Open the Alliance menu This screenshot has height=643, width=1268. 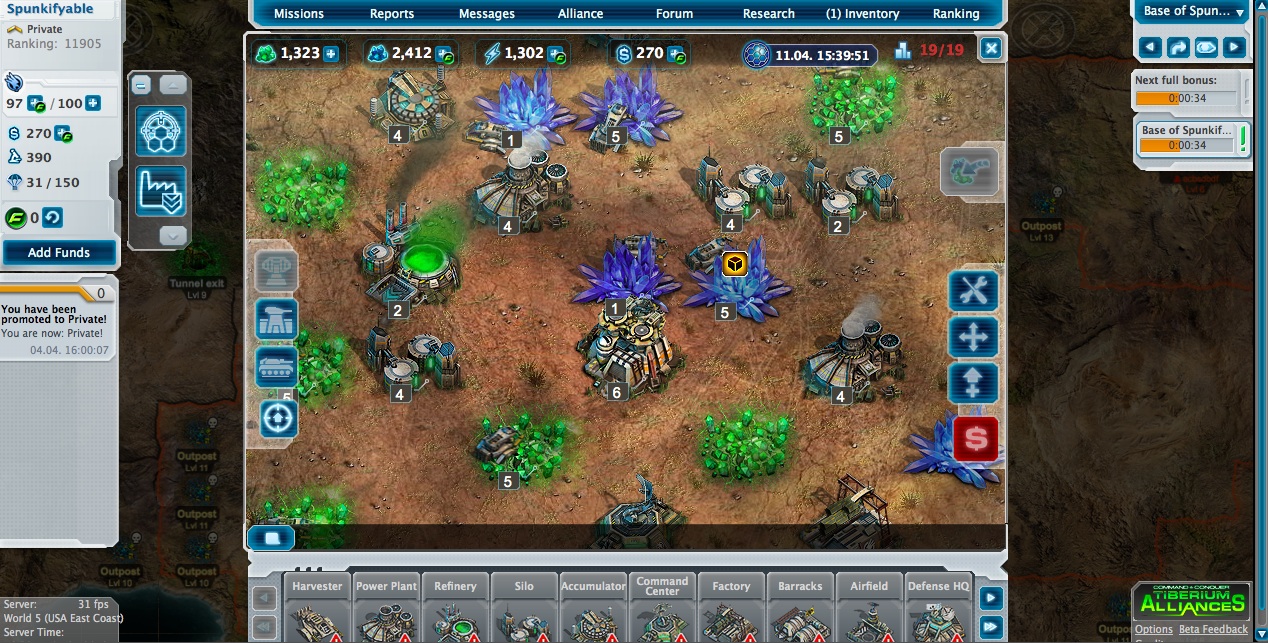pyautogui.click(x=580, y=14)
